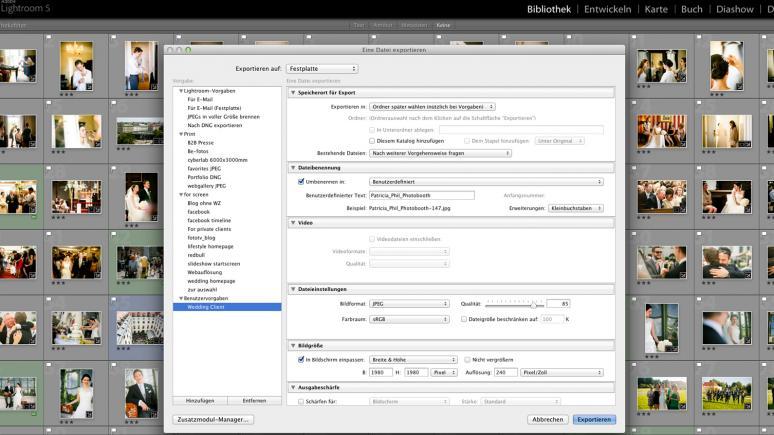
Task: Open the Zusatzmodul-Manager
Action: point(213,420)
